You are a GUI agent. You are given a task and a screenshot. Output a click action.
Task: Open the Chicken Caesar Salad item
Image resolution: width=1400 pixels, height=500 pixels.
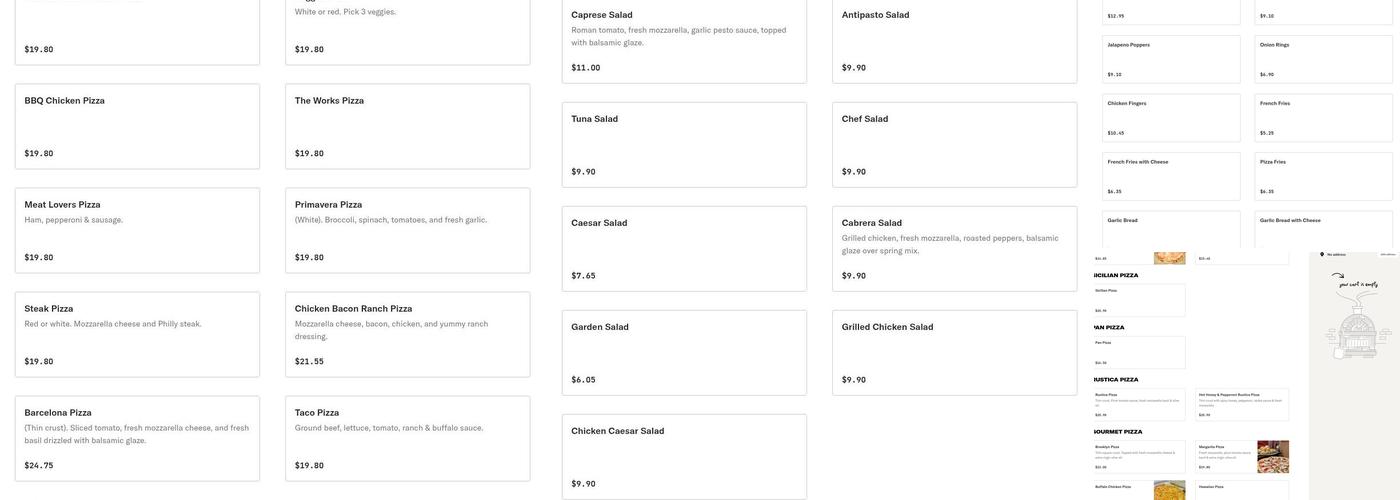point(684,456)
